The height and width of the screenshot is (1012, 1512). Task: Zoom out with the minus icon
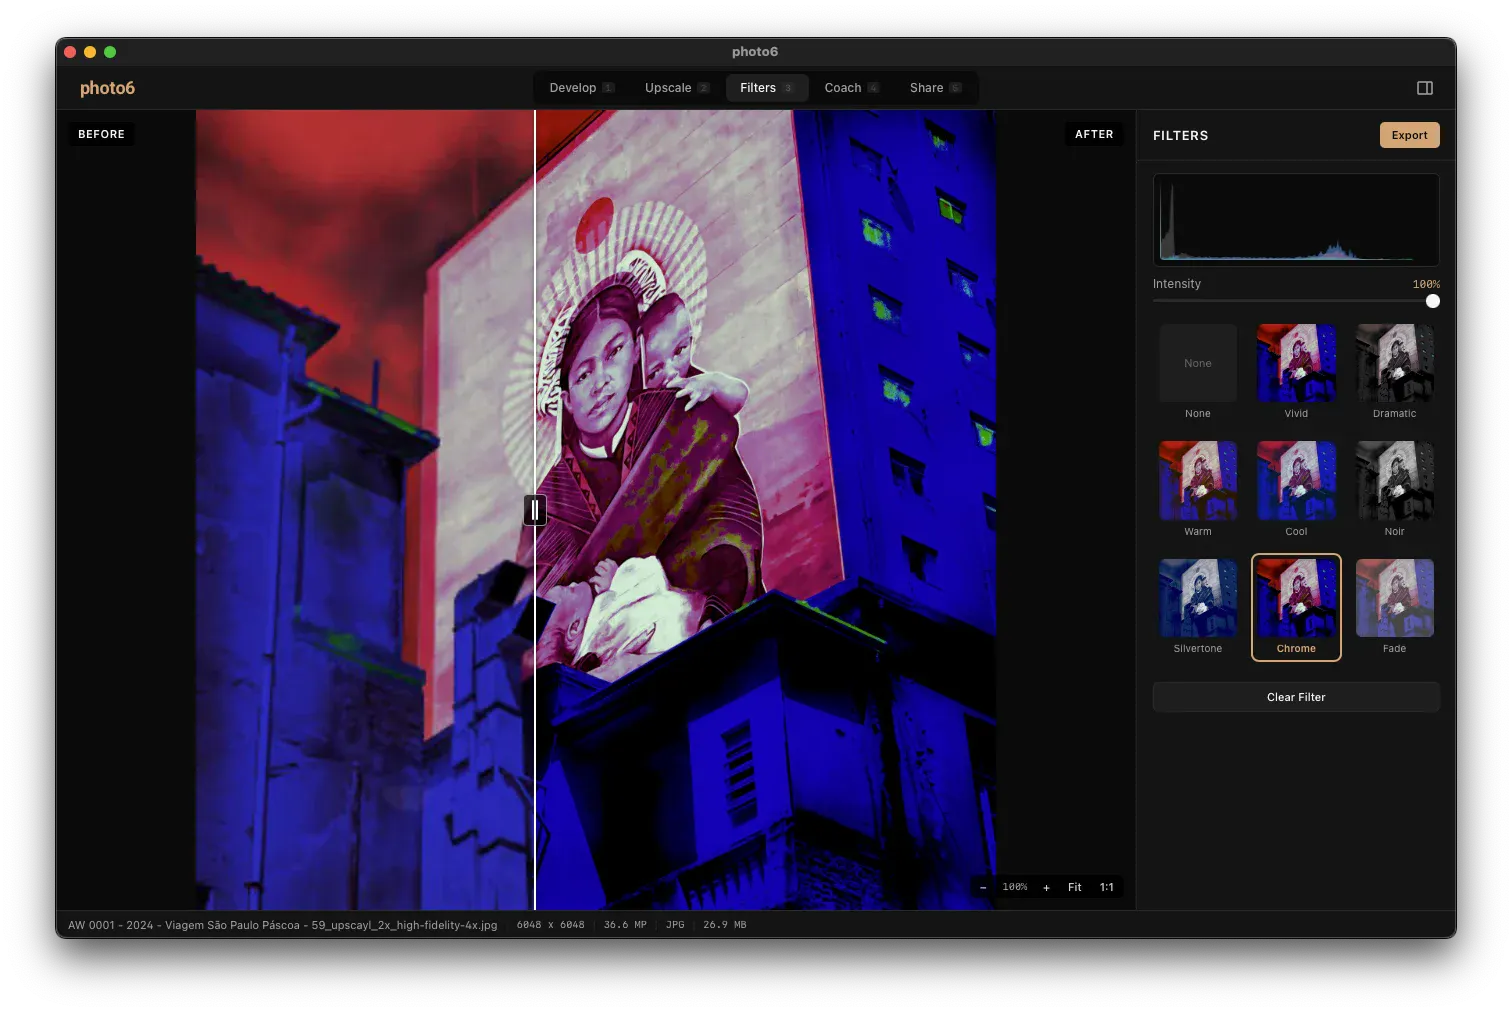983,887
